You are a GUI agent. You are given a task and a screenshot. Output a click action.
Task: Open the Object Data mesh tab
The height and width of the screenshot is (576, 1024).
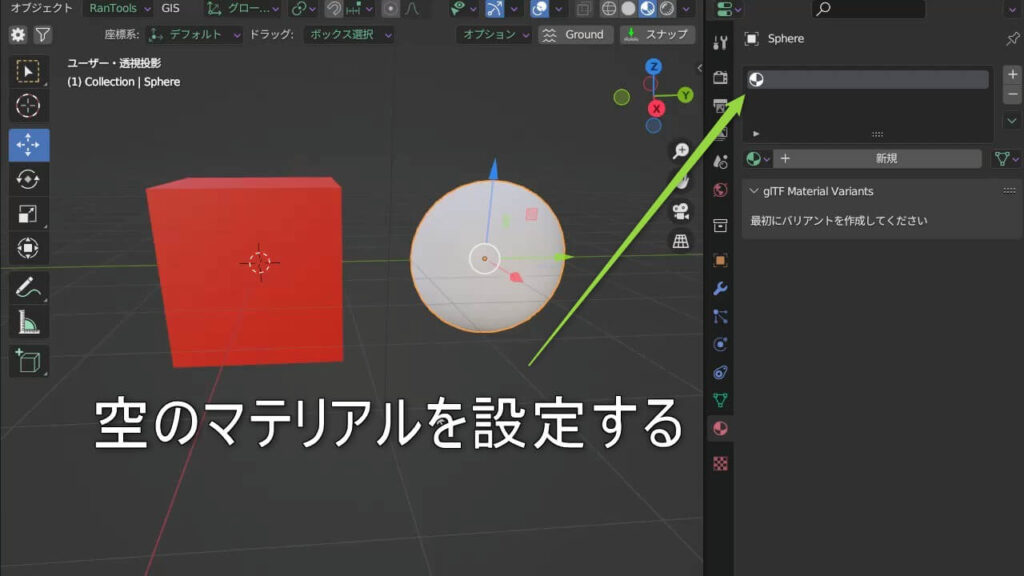[720, 400]
